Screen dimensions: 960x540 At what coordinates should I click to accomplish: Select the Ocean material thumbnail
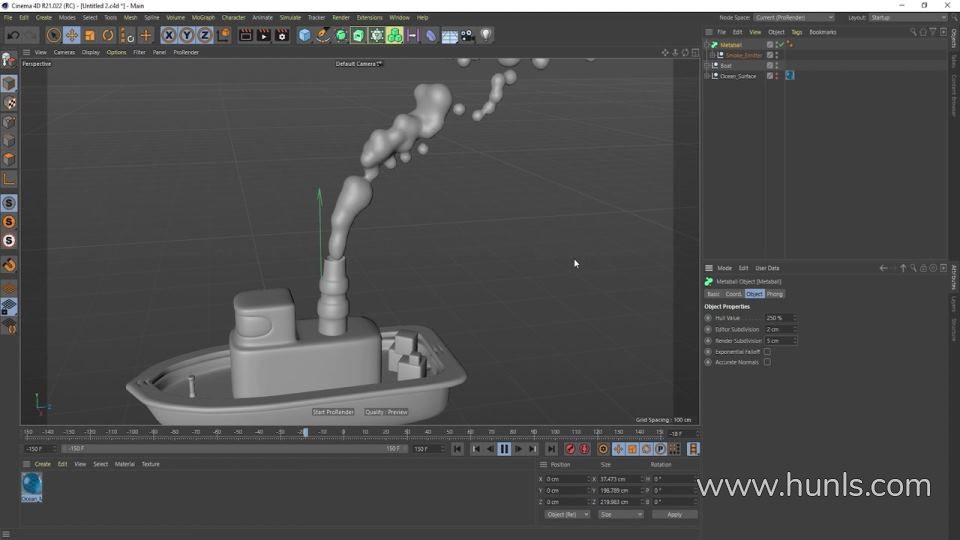click(x=32, y=485)
